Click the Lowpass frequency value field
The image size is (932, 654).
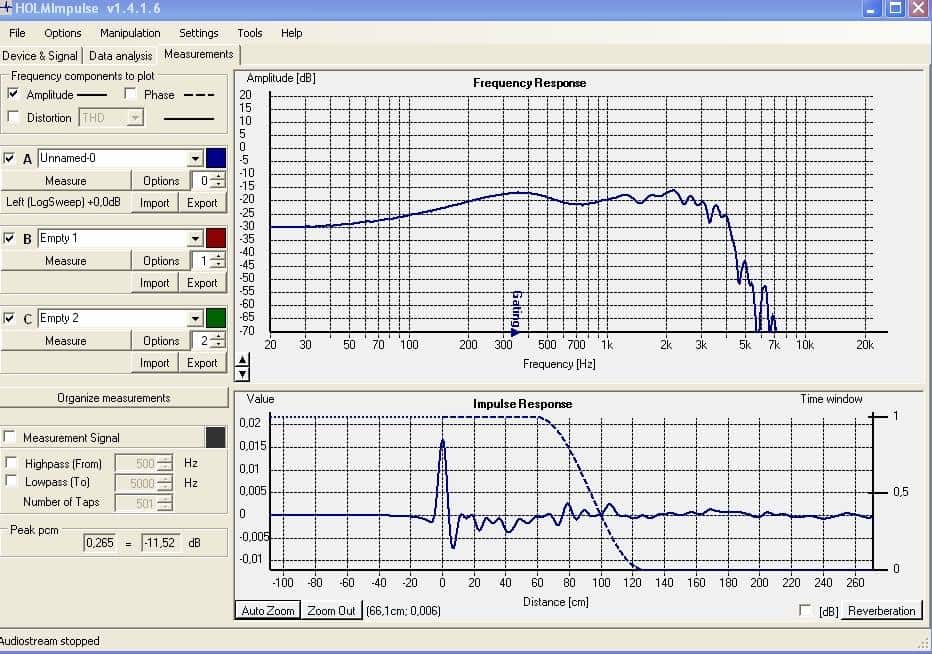click(136, 483)
